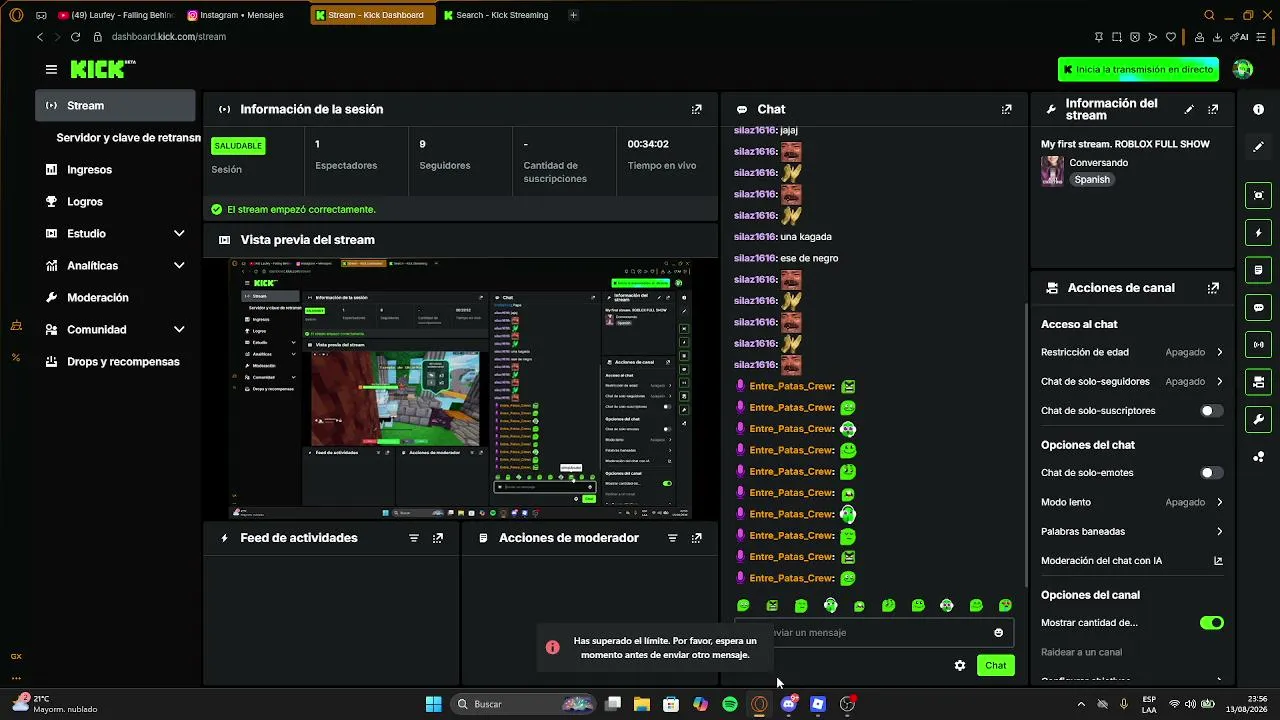Screen dimensions: 1280x720
Task: Switch to the Laufey Falling Behind tab
Action: (x=116, y=15)
